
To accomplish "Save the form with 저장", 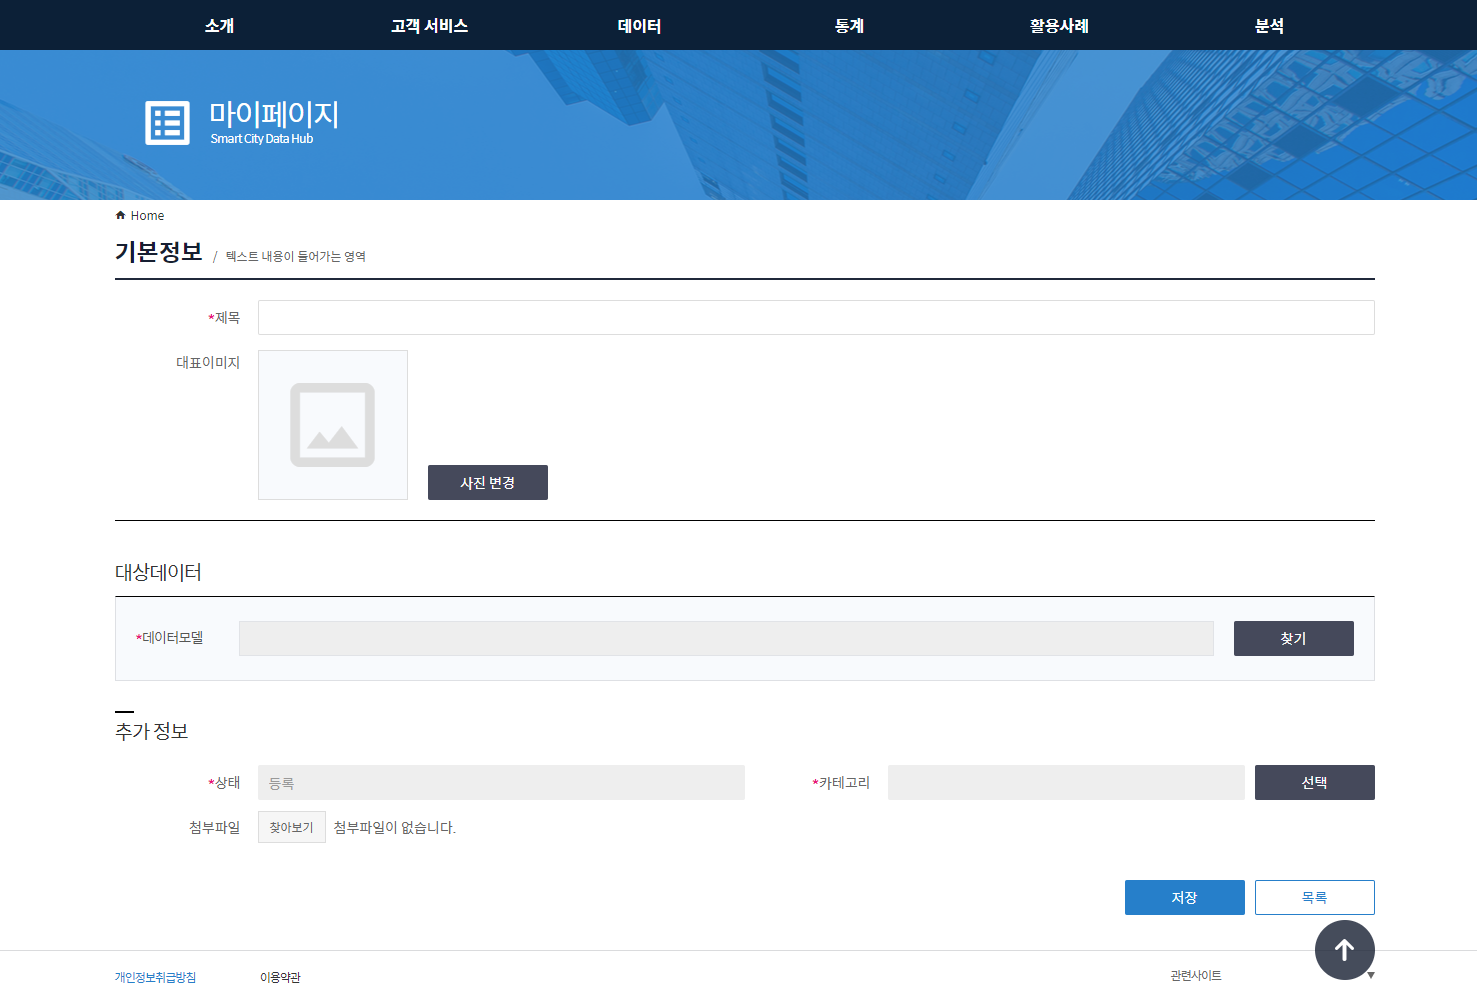I will pos(1184,898).
